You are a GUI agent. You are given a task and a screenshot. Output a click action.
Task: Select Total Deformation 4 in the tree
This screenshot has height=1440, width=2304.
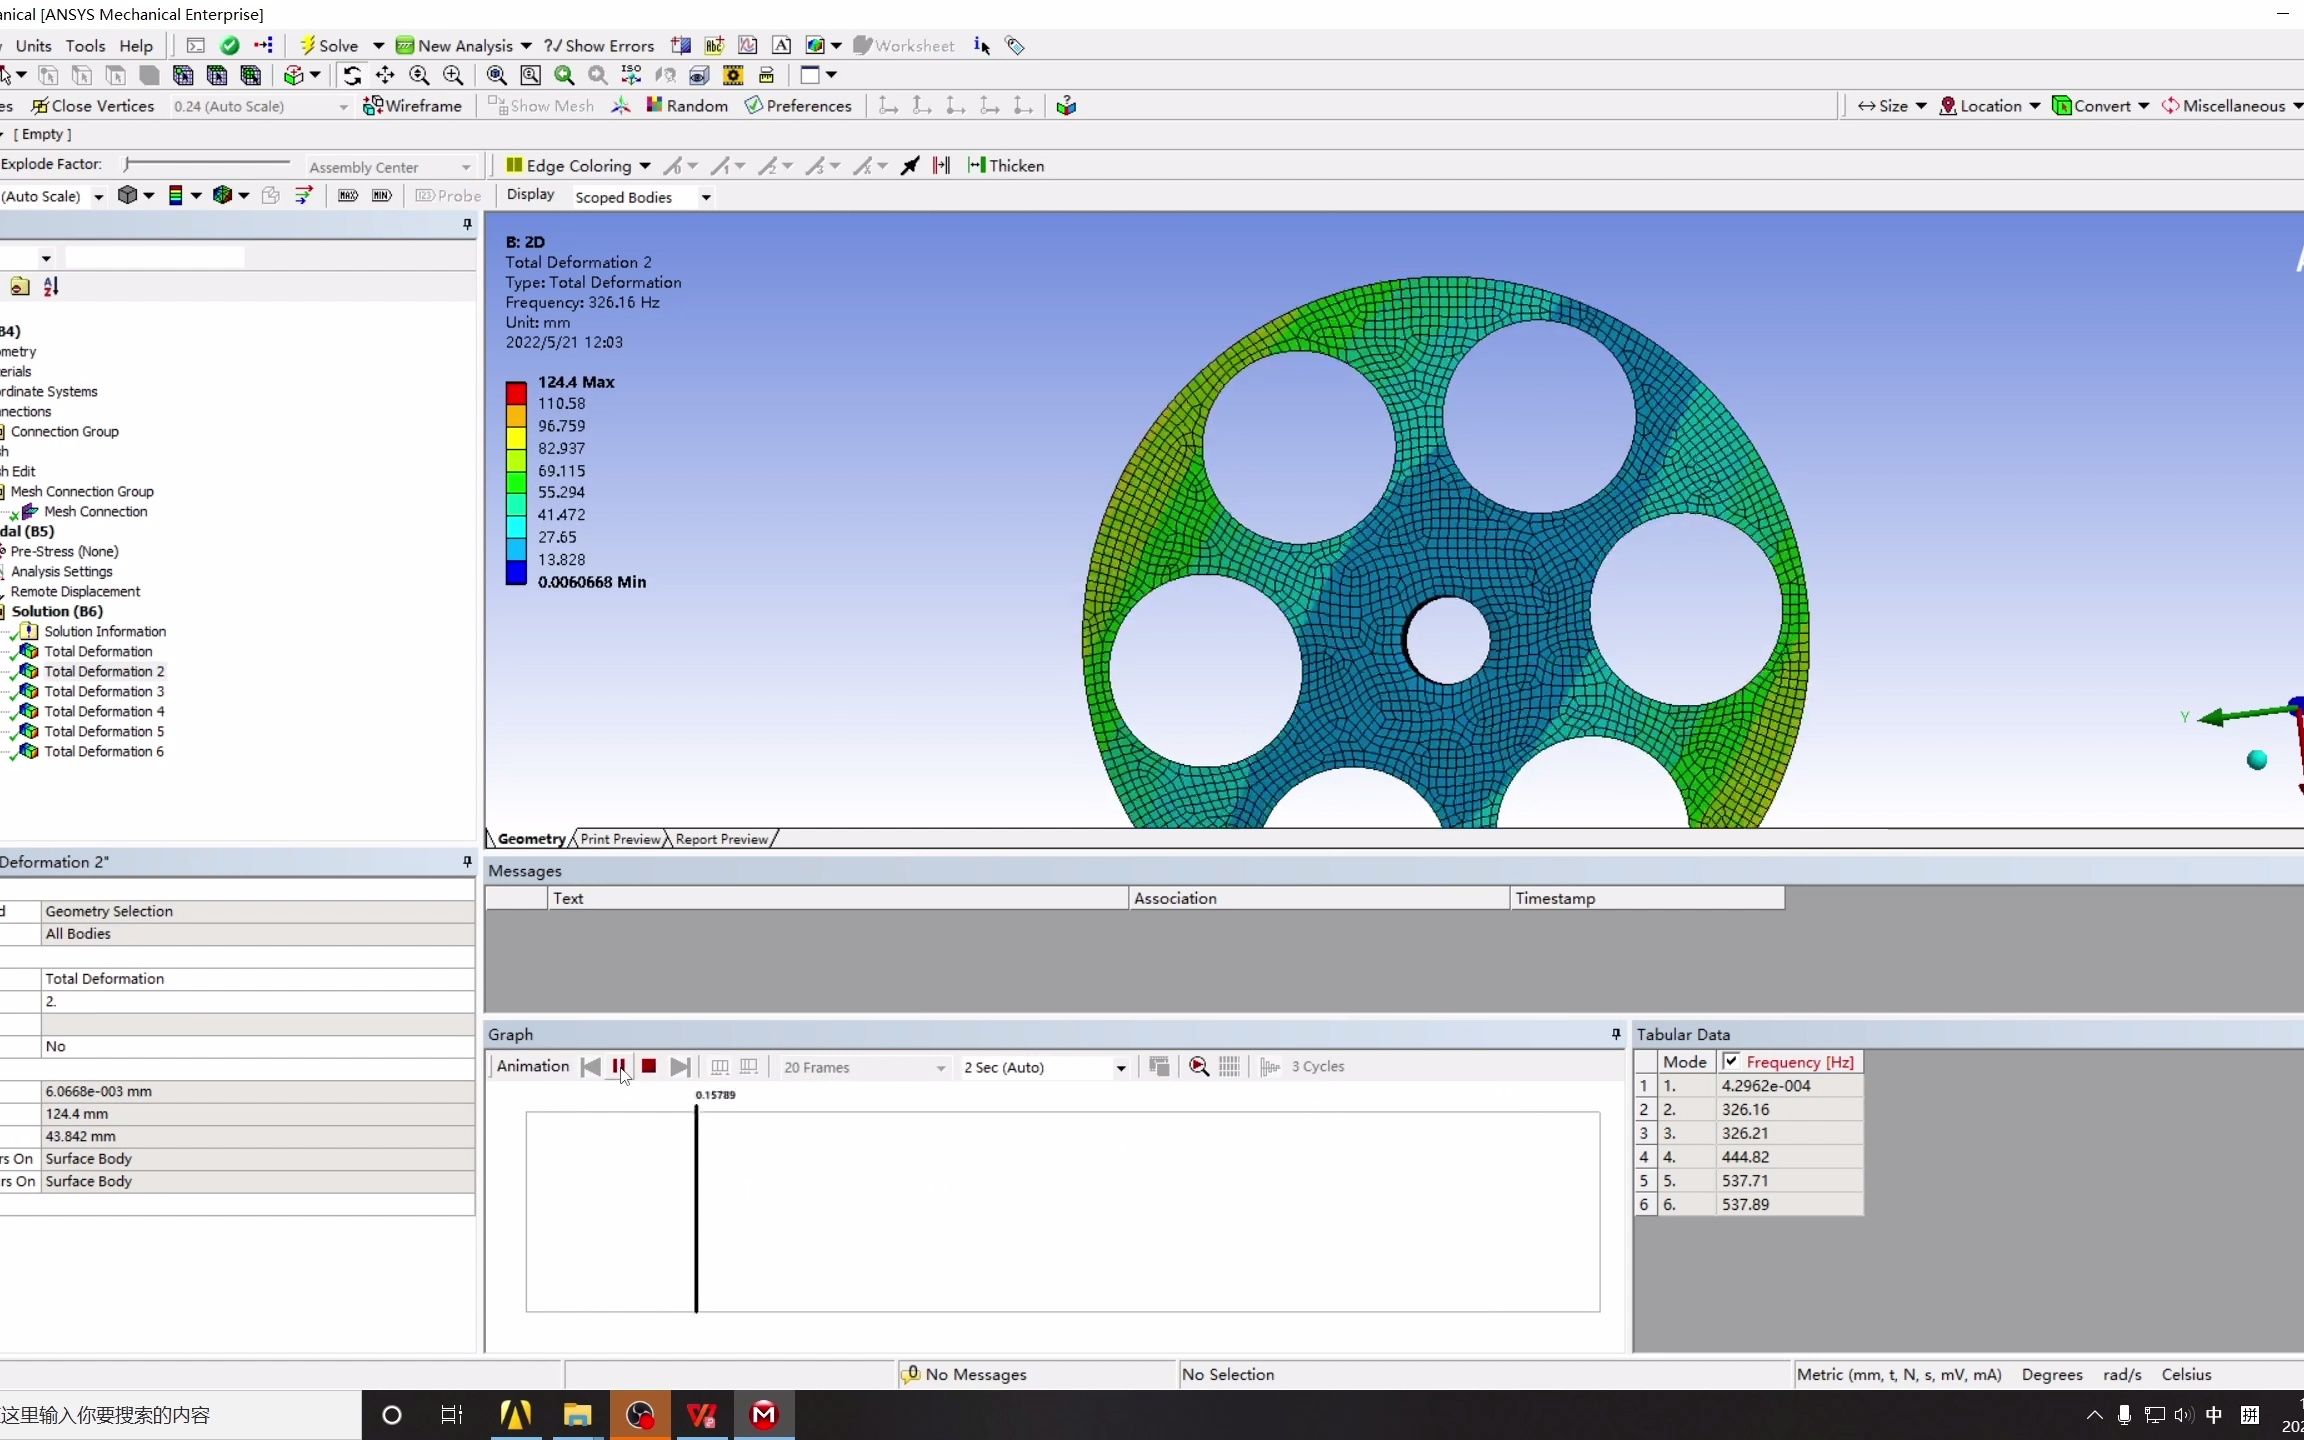tap(104, 711)
